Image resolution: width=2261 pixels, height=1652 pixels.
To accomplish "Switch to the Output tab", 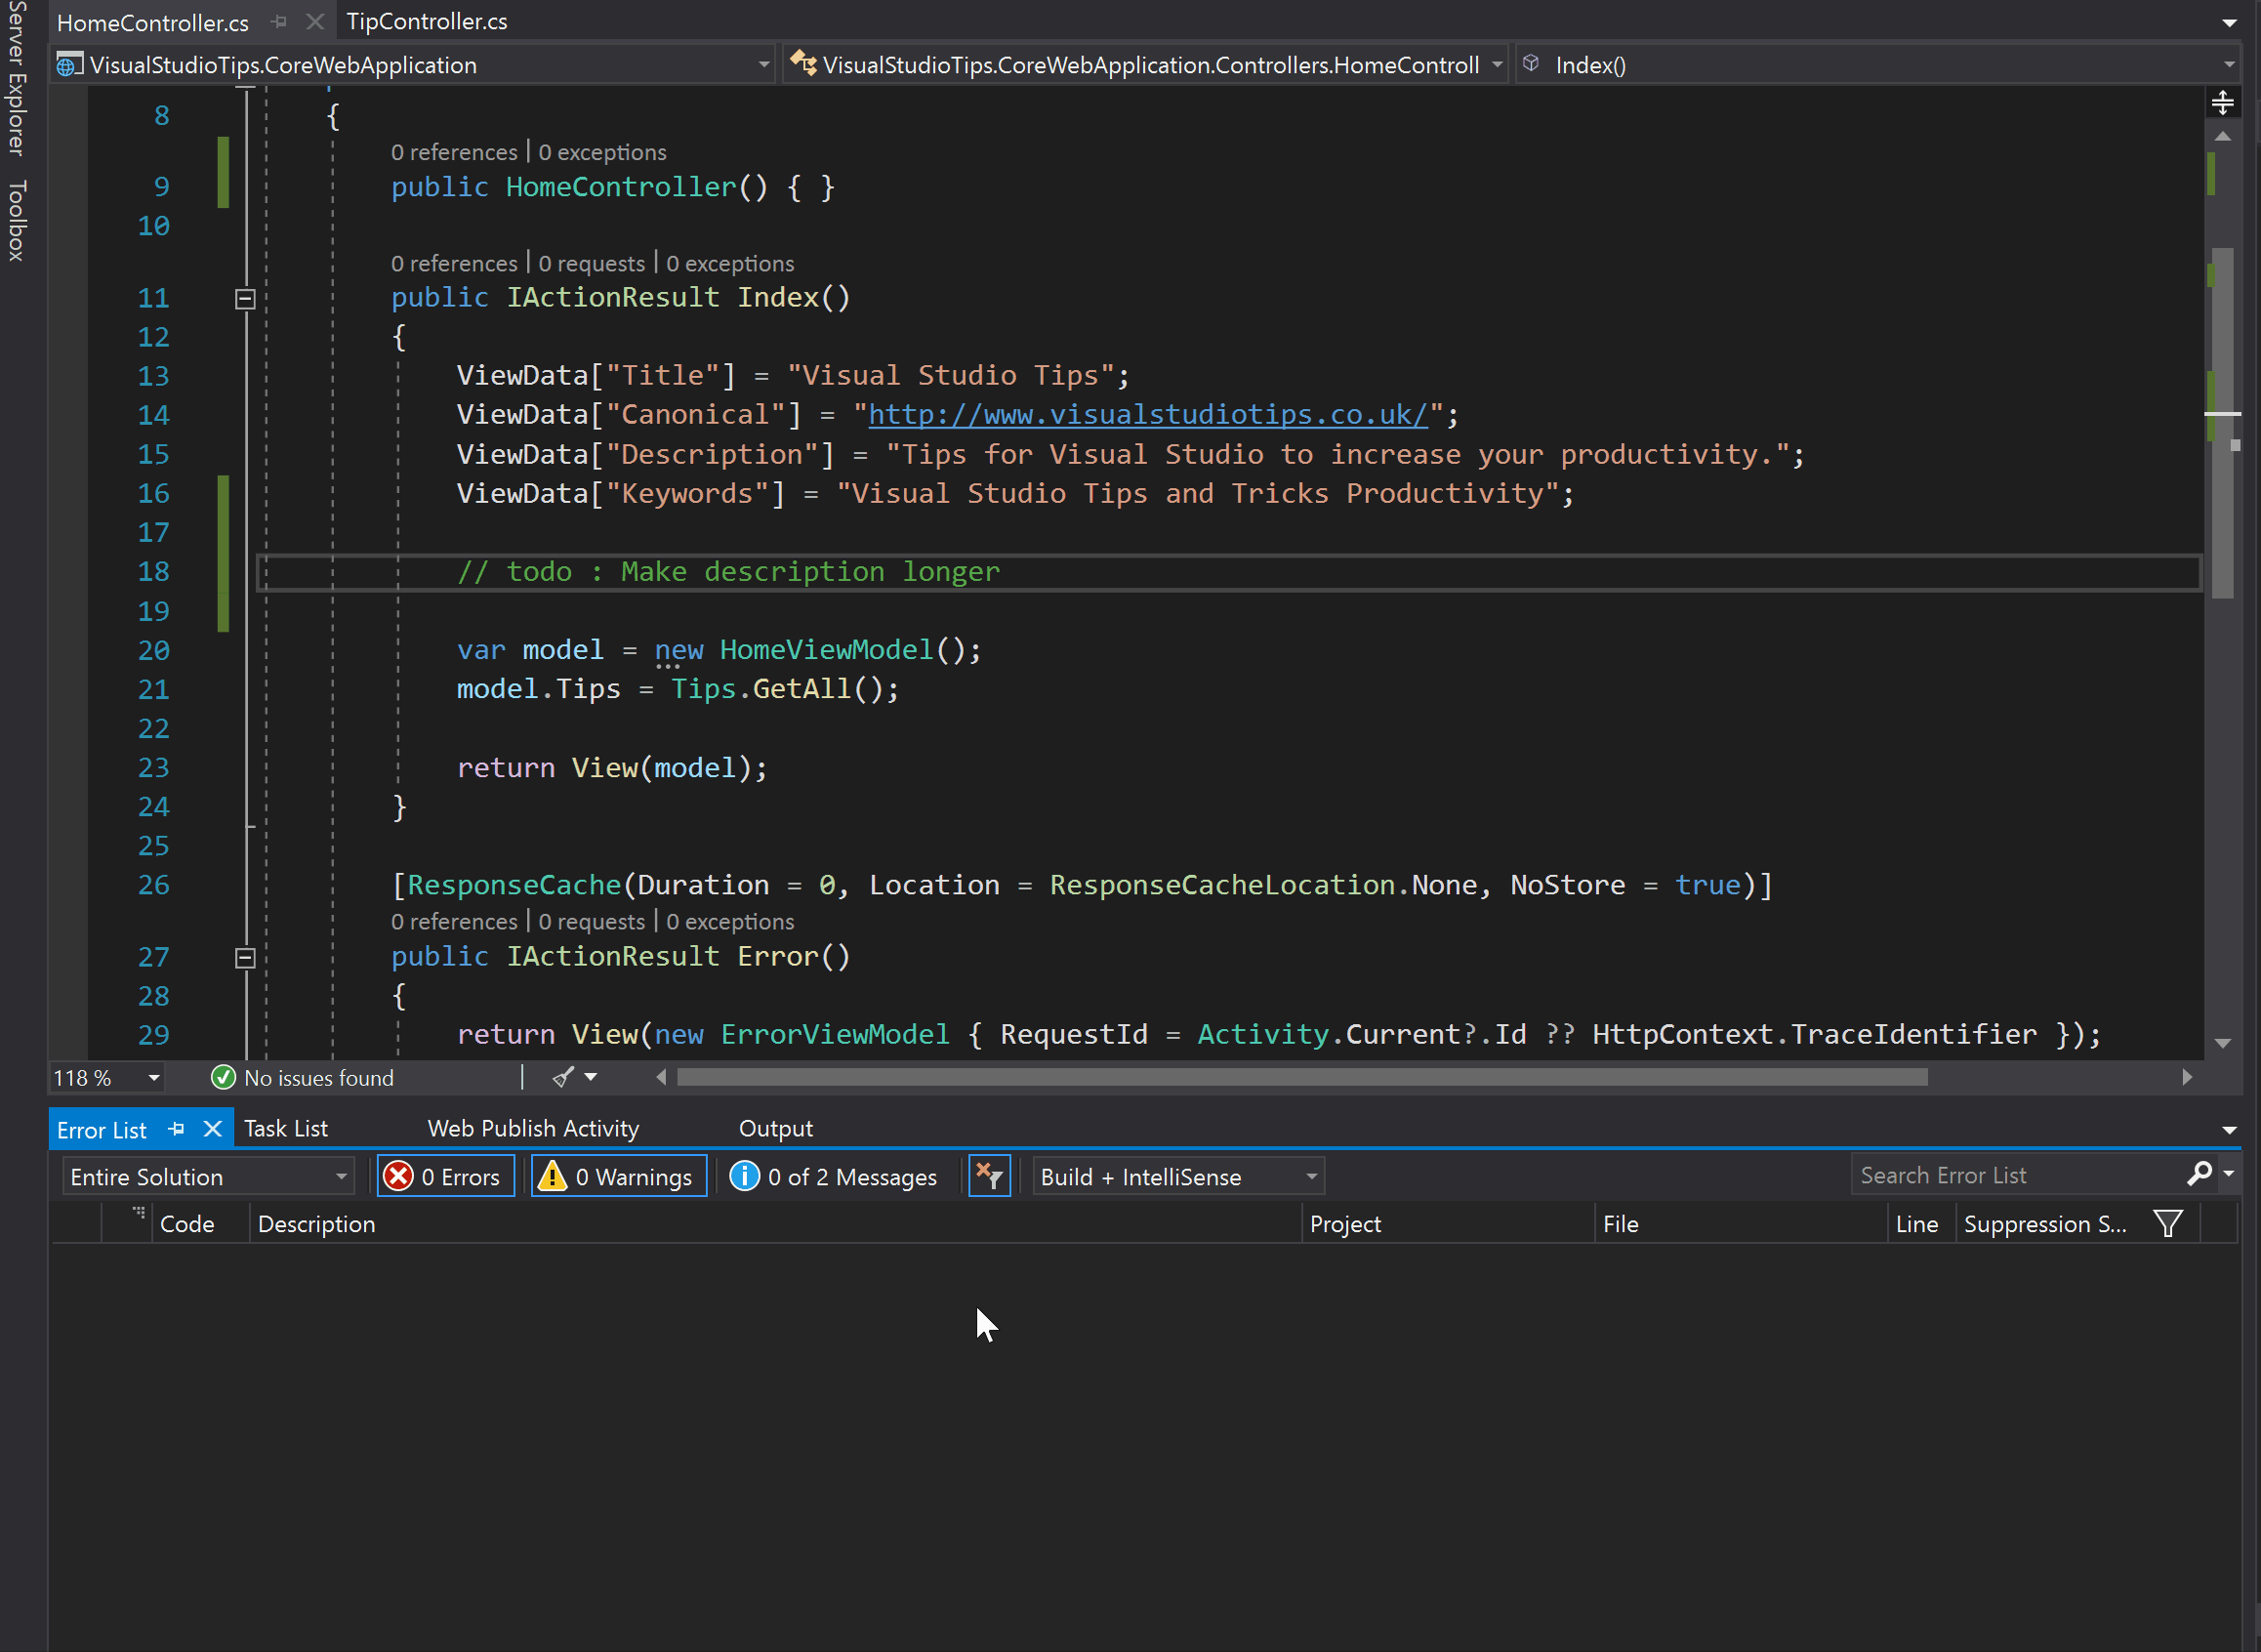I will click(776, 1127).
